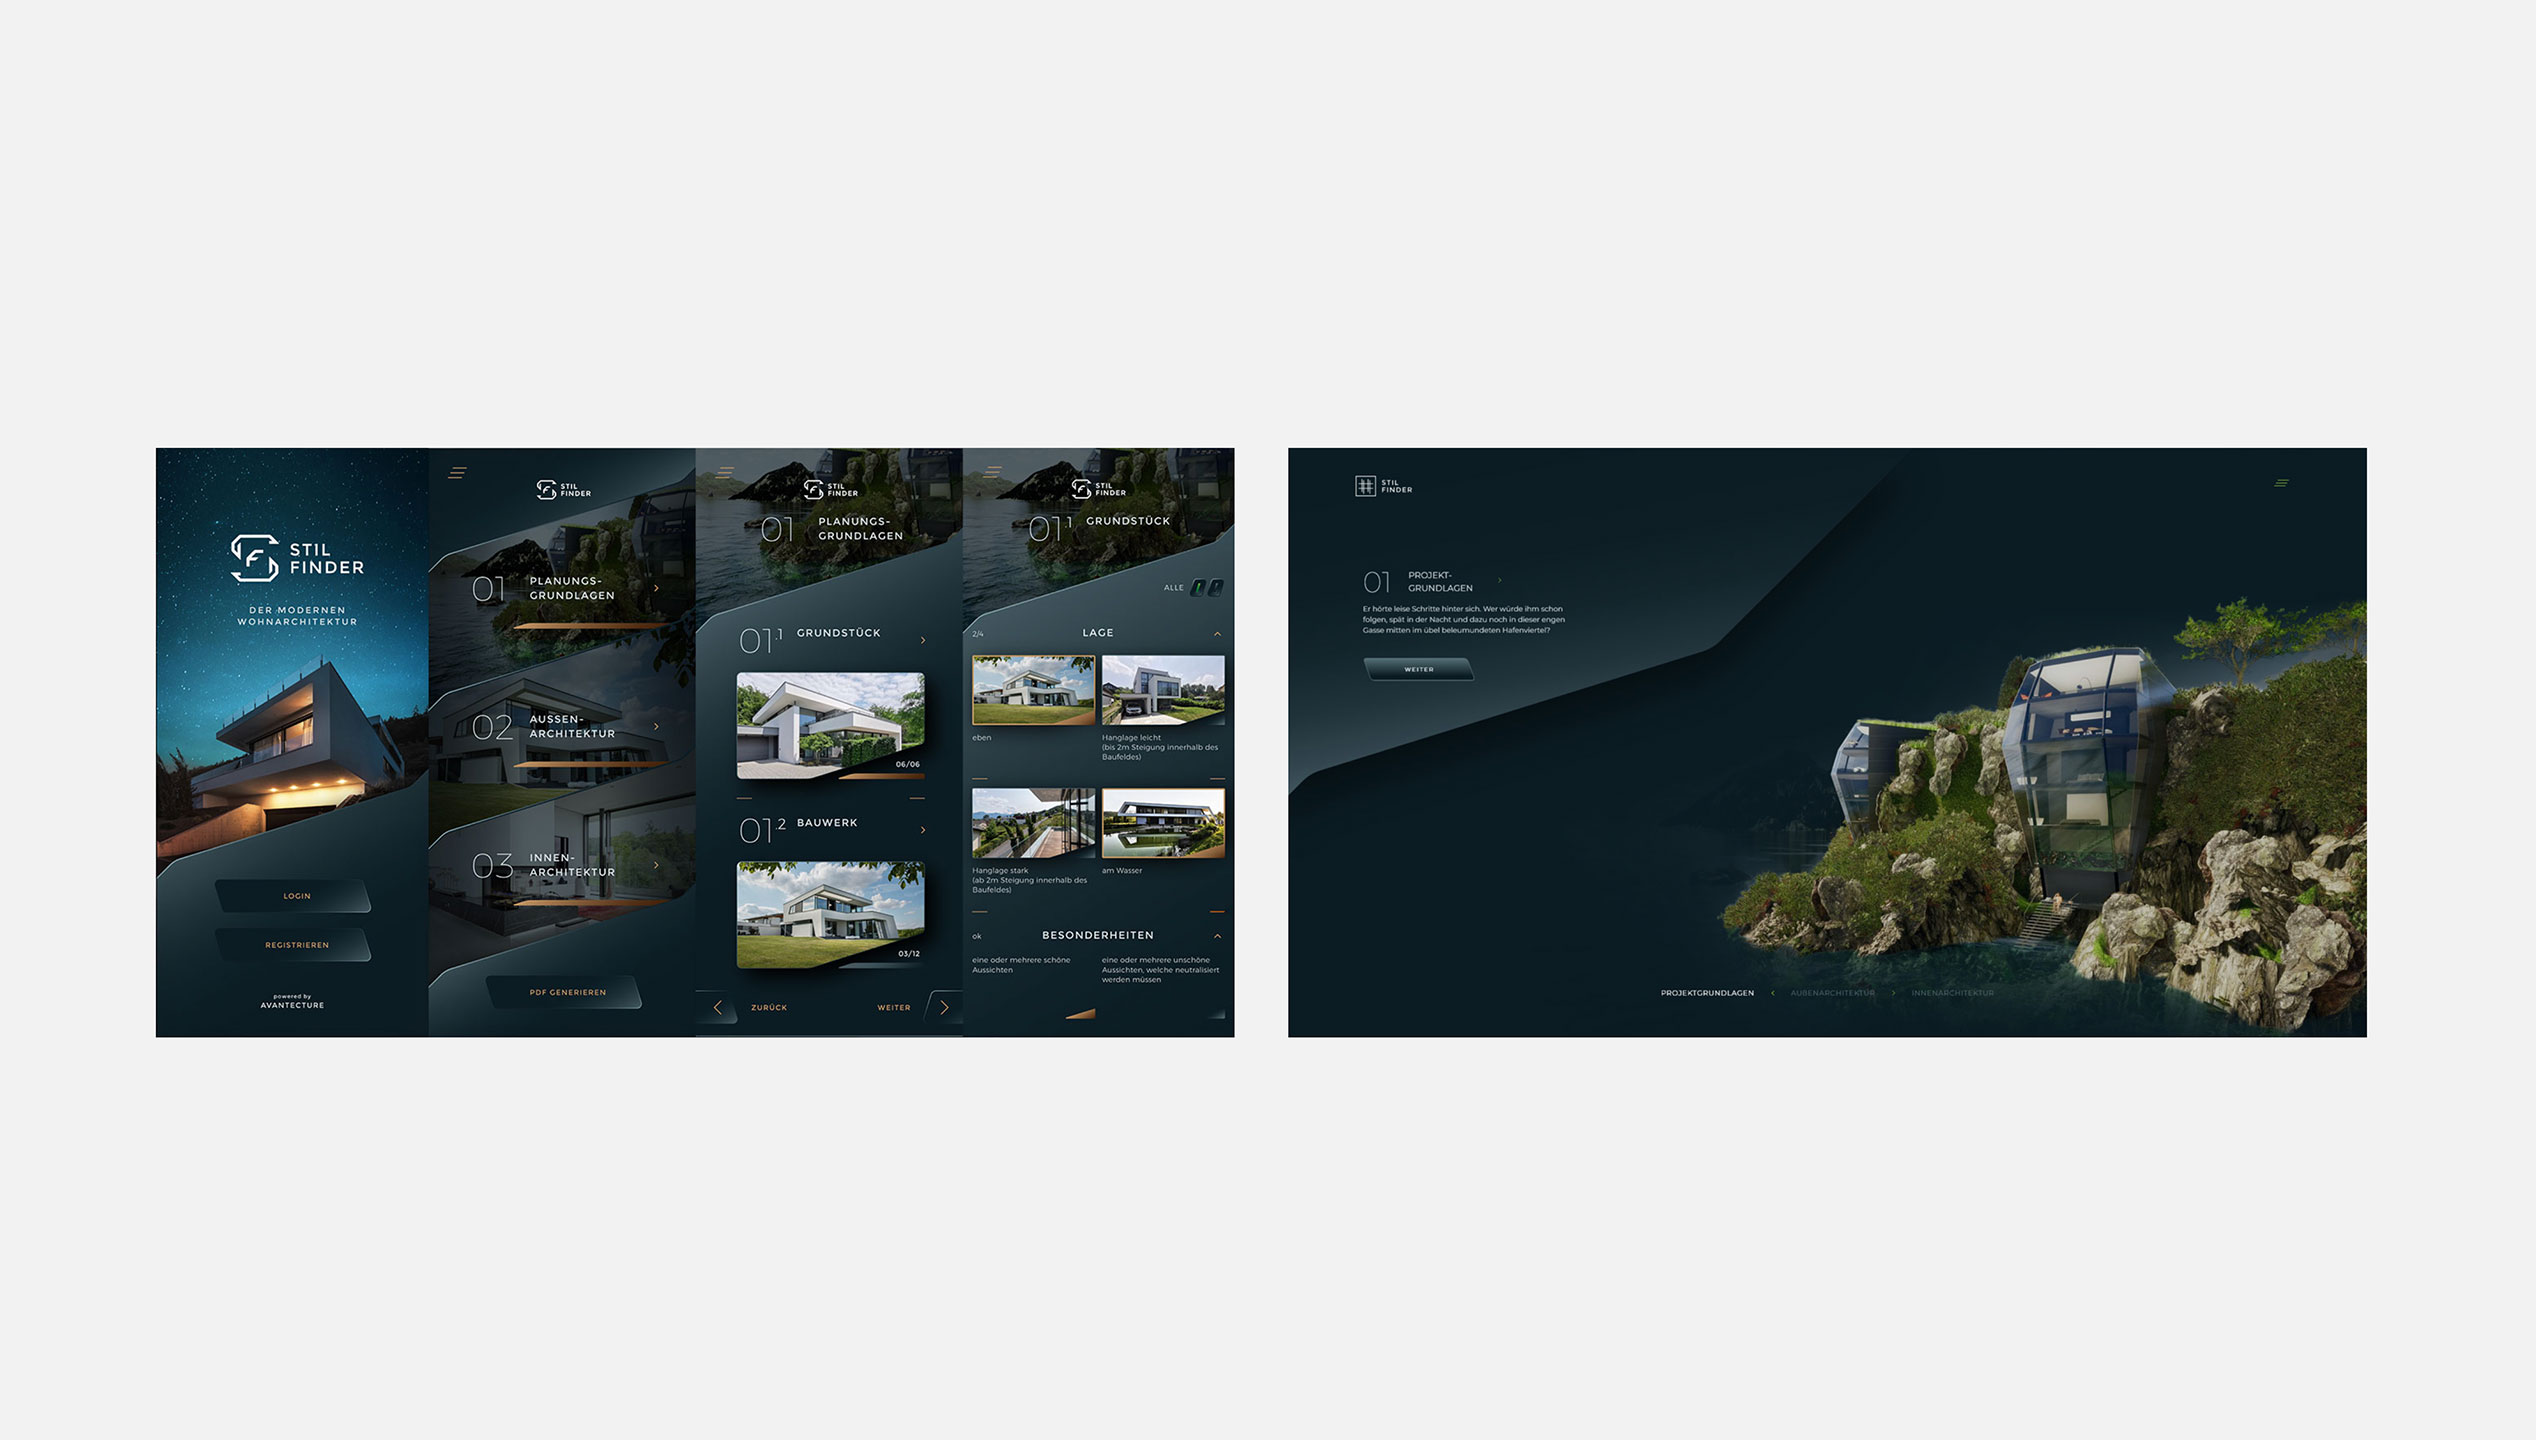Click the chevron beside Projekt-Grundlagen on desktop

click(x=1499, y=580)
